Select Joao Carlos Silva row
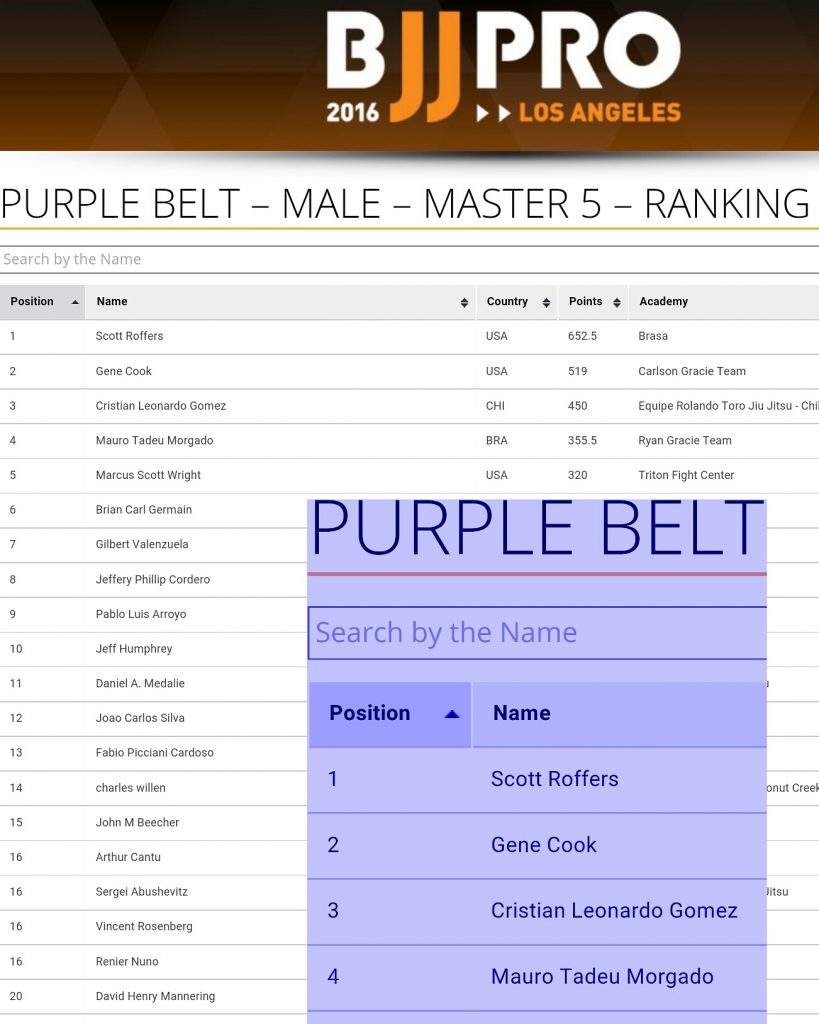This screenshot has width=819, height=1024. [153, 718]
